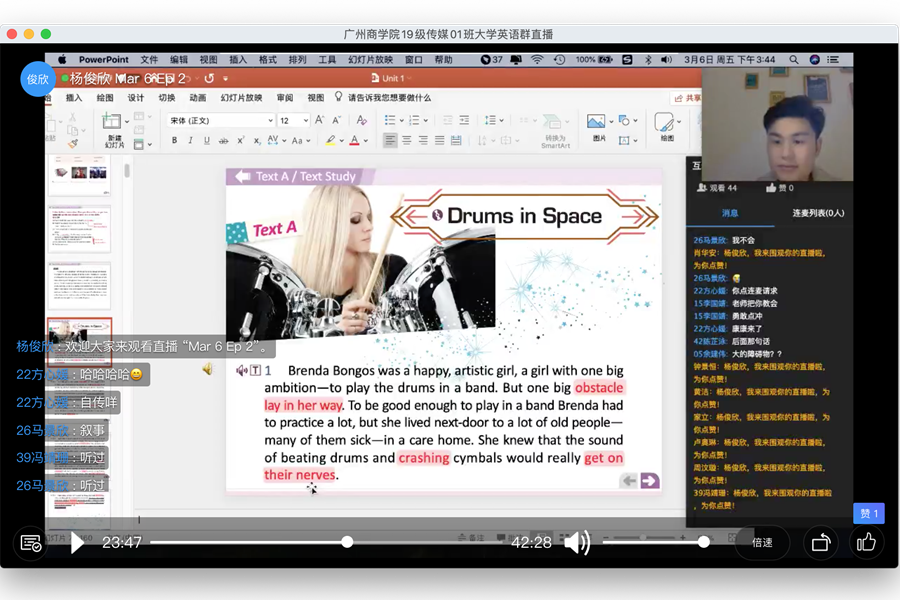
Task: Open the Apple menu
Action: click(62, 60)
